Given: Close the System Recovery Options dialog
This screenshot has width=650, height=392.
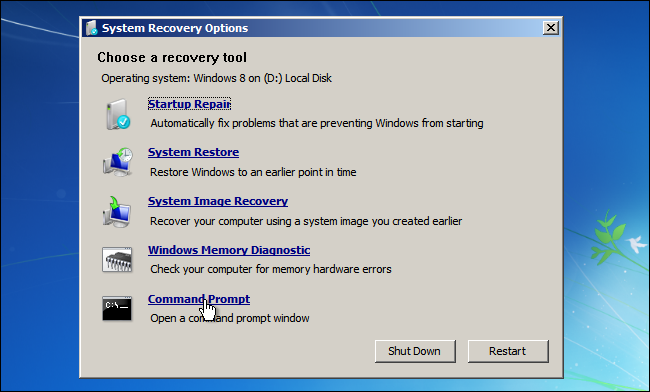Looking at the screenshot, I should (x=551, y=28).
